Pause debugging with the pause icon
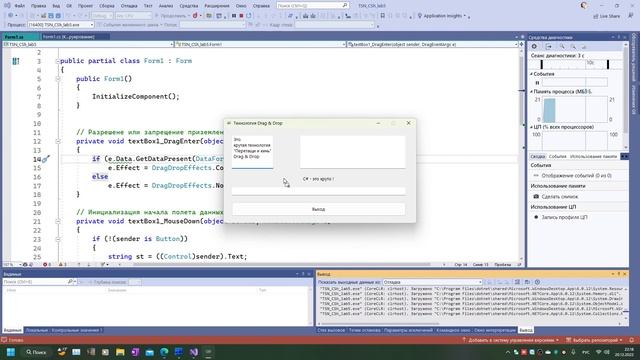Image resolution: width=640 pixels, height=360 pixels. click(x=234, y=16)
